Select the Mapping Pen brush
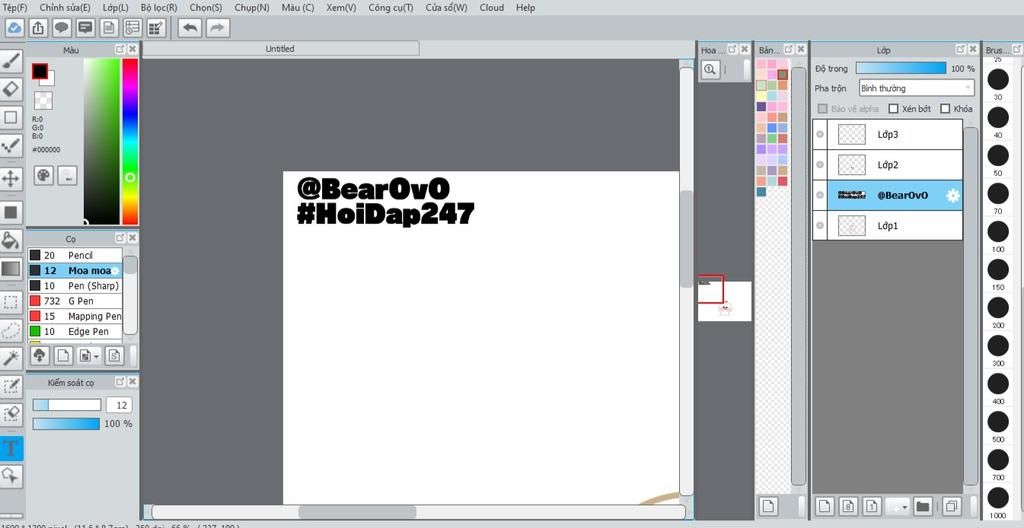 [x=75, y=316]
